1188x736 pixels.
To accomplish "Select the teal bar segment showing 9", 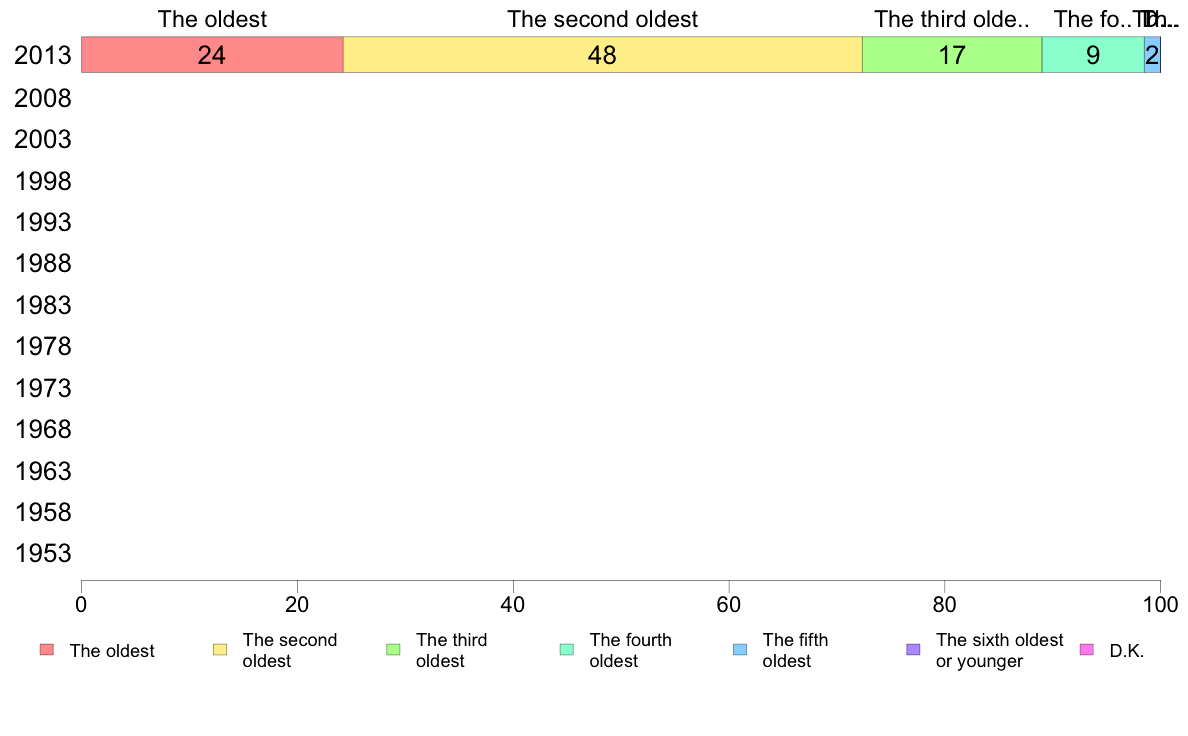I will (1093, 55).
